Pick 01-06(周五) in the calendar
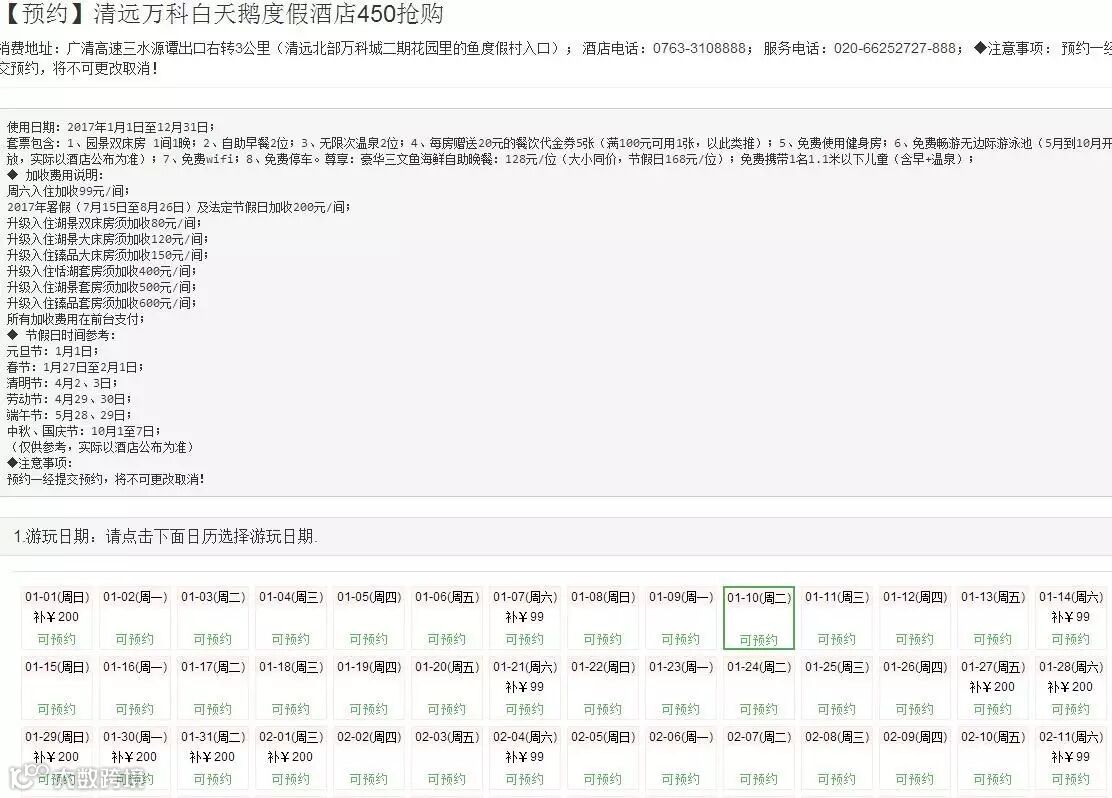Image resolution: width=1112 pixels, height=798 pixels. click(447, 618)
